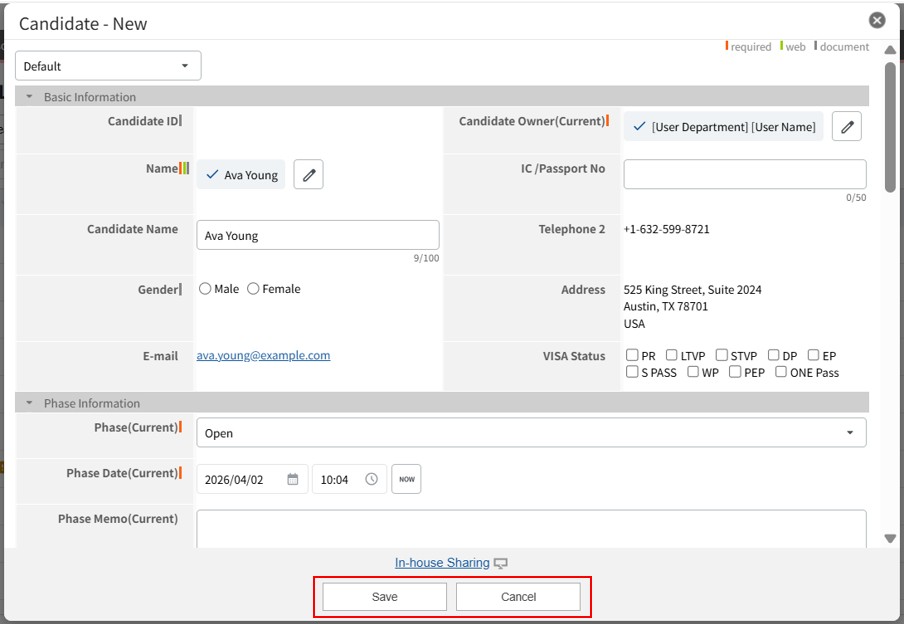The image size is (904, 624).
Task: Open the ava.young@example.com email link
Action: point(263,355)
